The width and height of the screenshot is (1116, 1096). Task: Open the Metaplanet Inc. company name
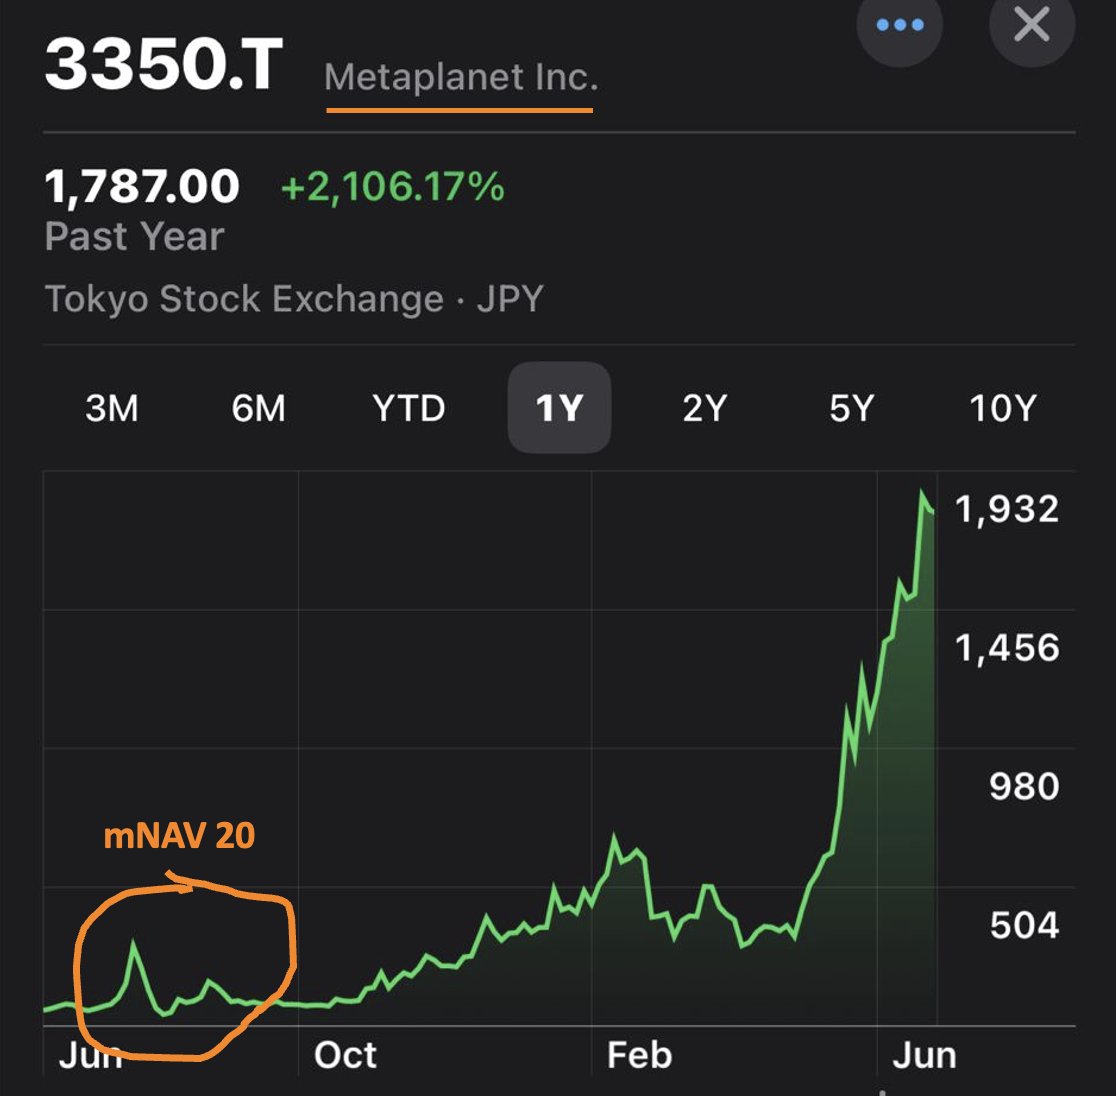460,77
